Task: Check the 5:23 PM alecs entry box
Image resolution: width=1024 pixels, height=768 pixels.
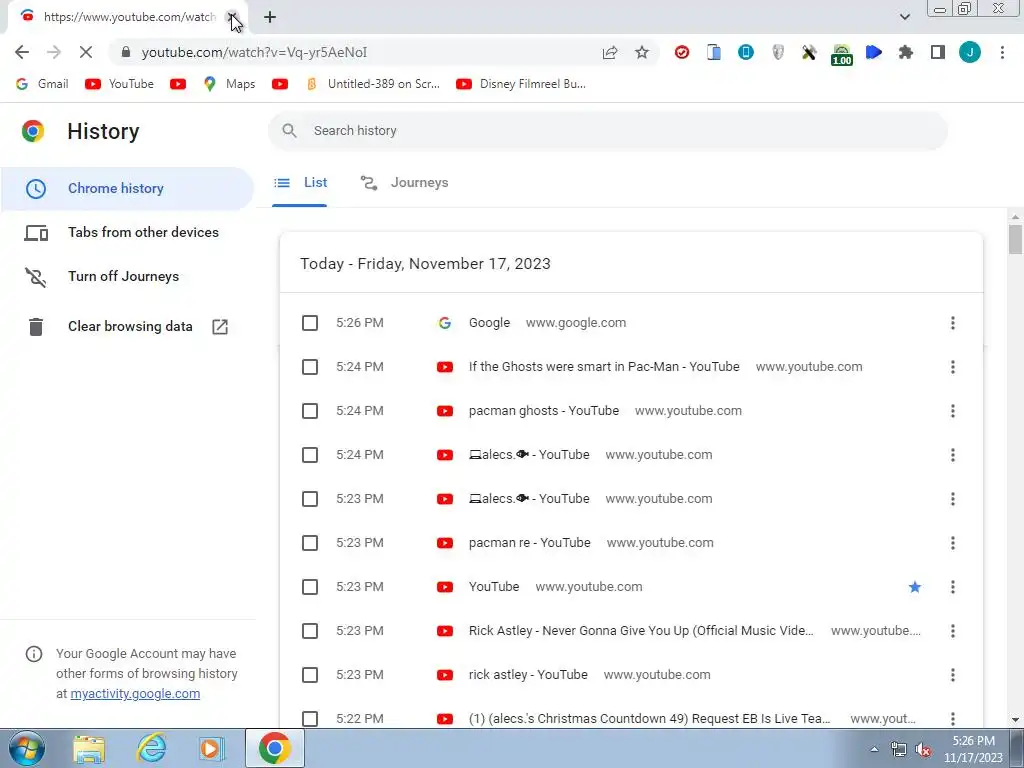Action: point(310,499)
